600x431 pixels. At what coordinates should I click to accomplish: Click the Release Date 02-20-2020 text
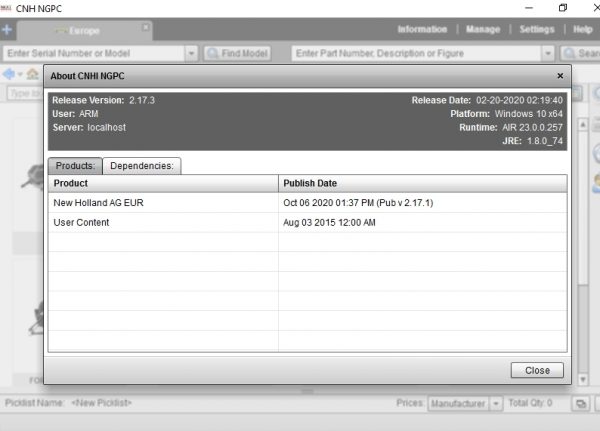click(x=487, y=100)
